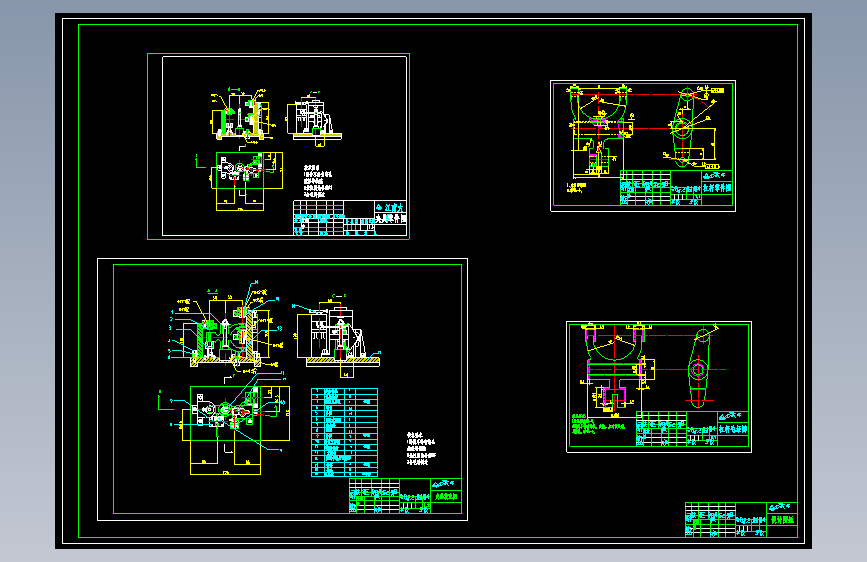
Task: Select title block of yellow-dimensioned fork sheet
Action: (676, 188)
